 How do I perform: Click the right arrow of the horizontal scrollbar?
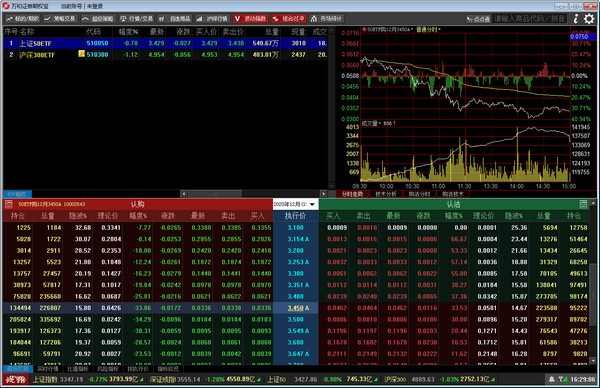tap(324, 194)
